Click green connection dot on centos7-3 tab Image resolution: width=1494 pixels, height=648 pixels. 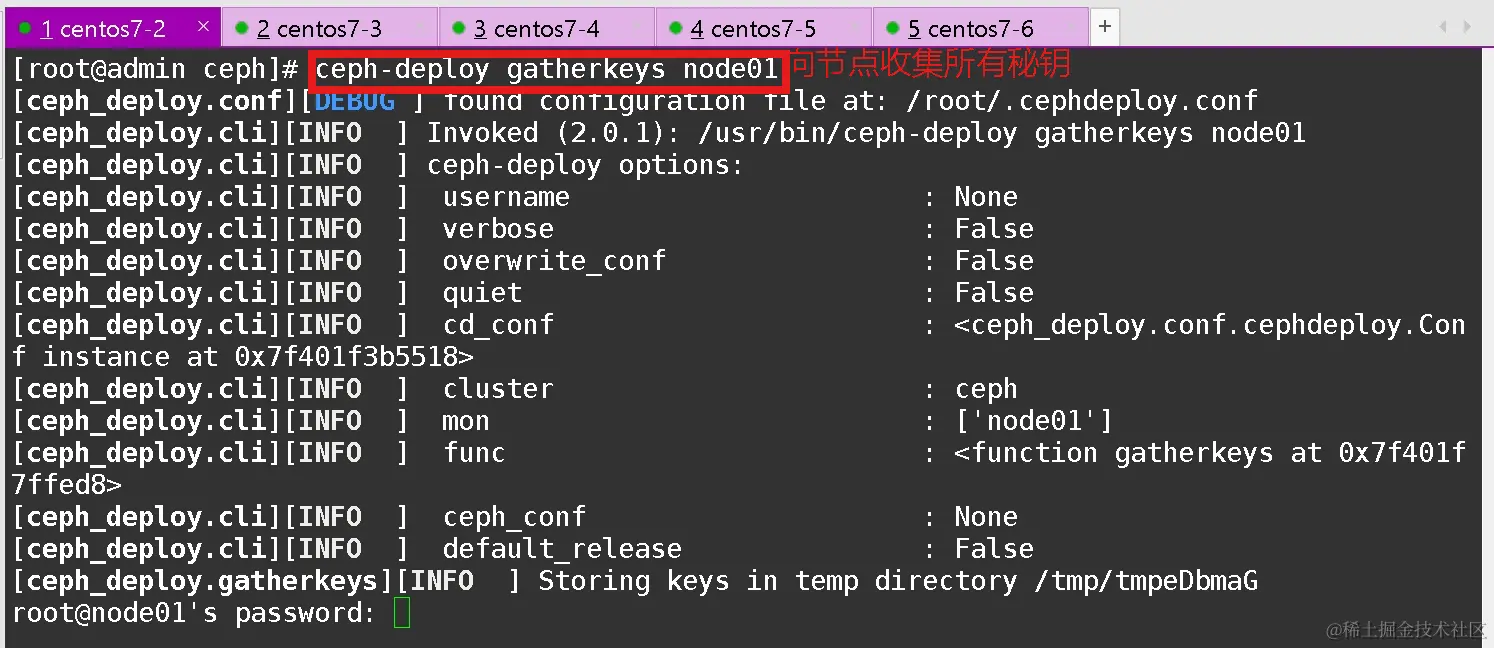click(x=241, y=28)
